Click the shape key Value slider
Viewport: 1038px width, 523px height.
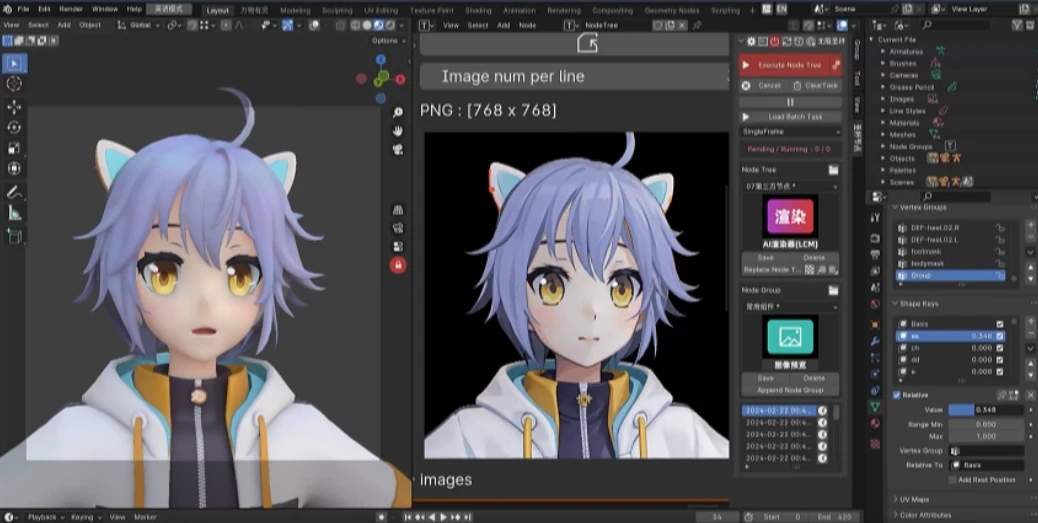pos(985,409)
